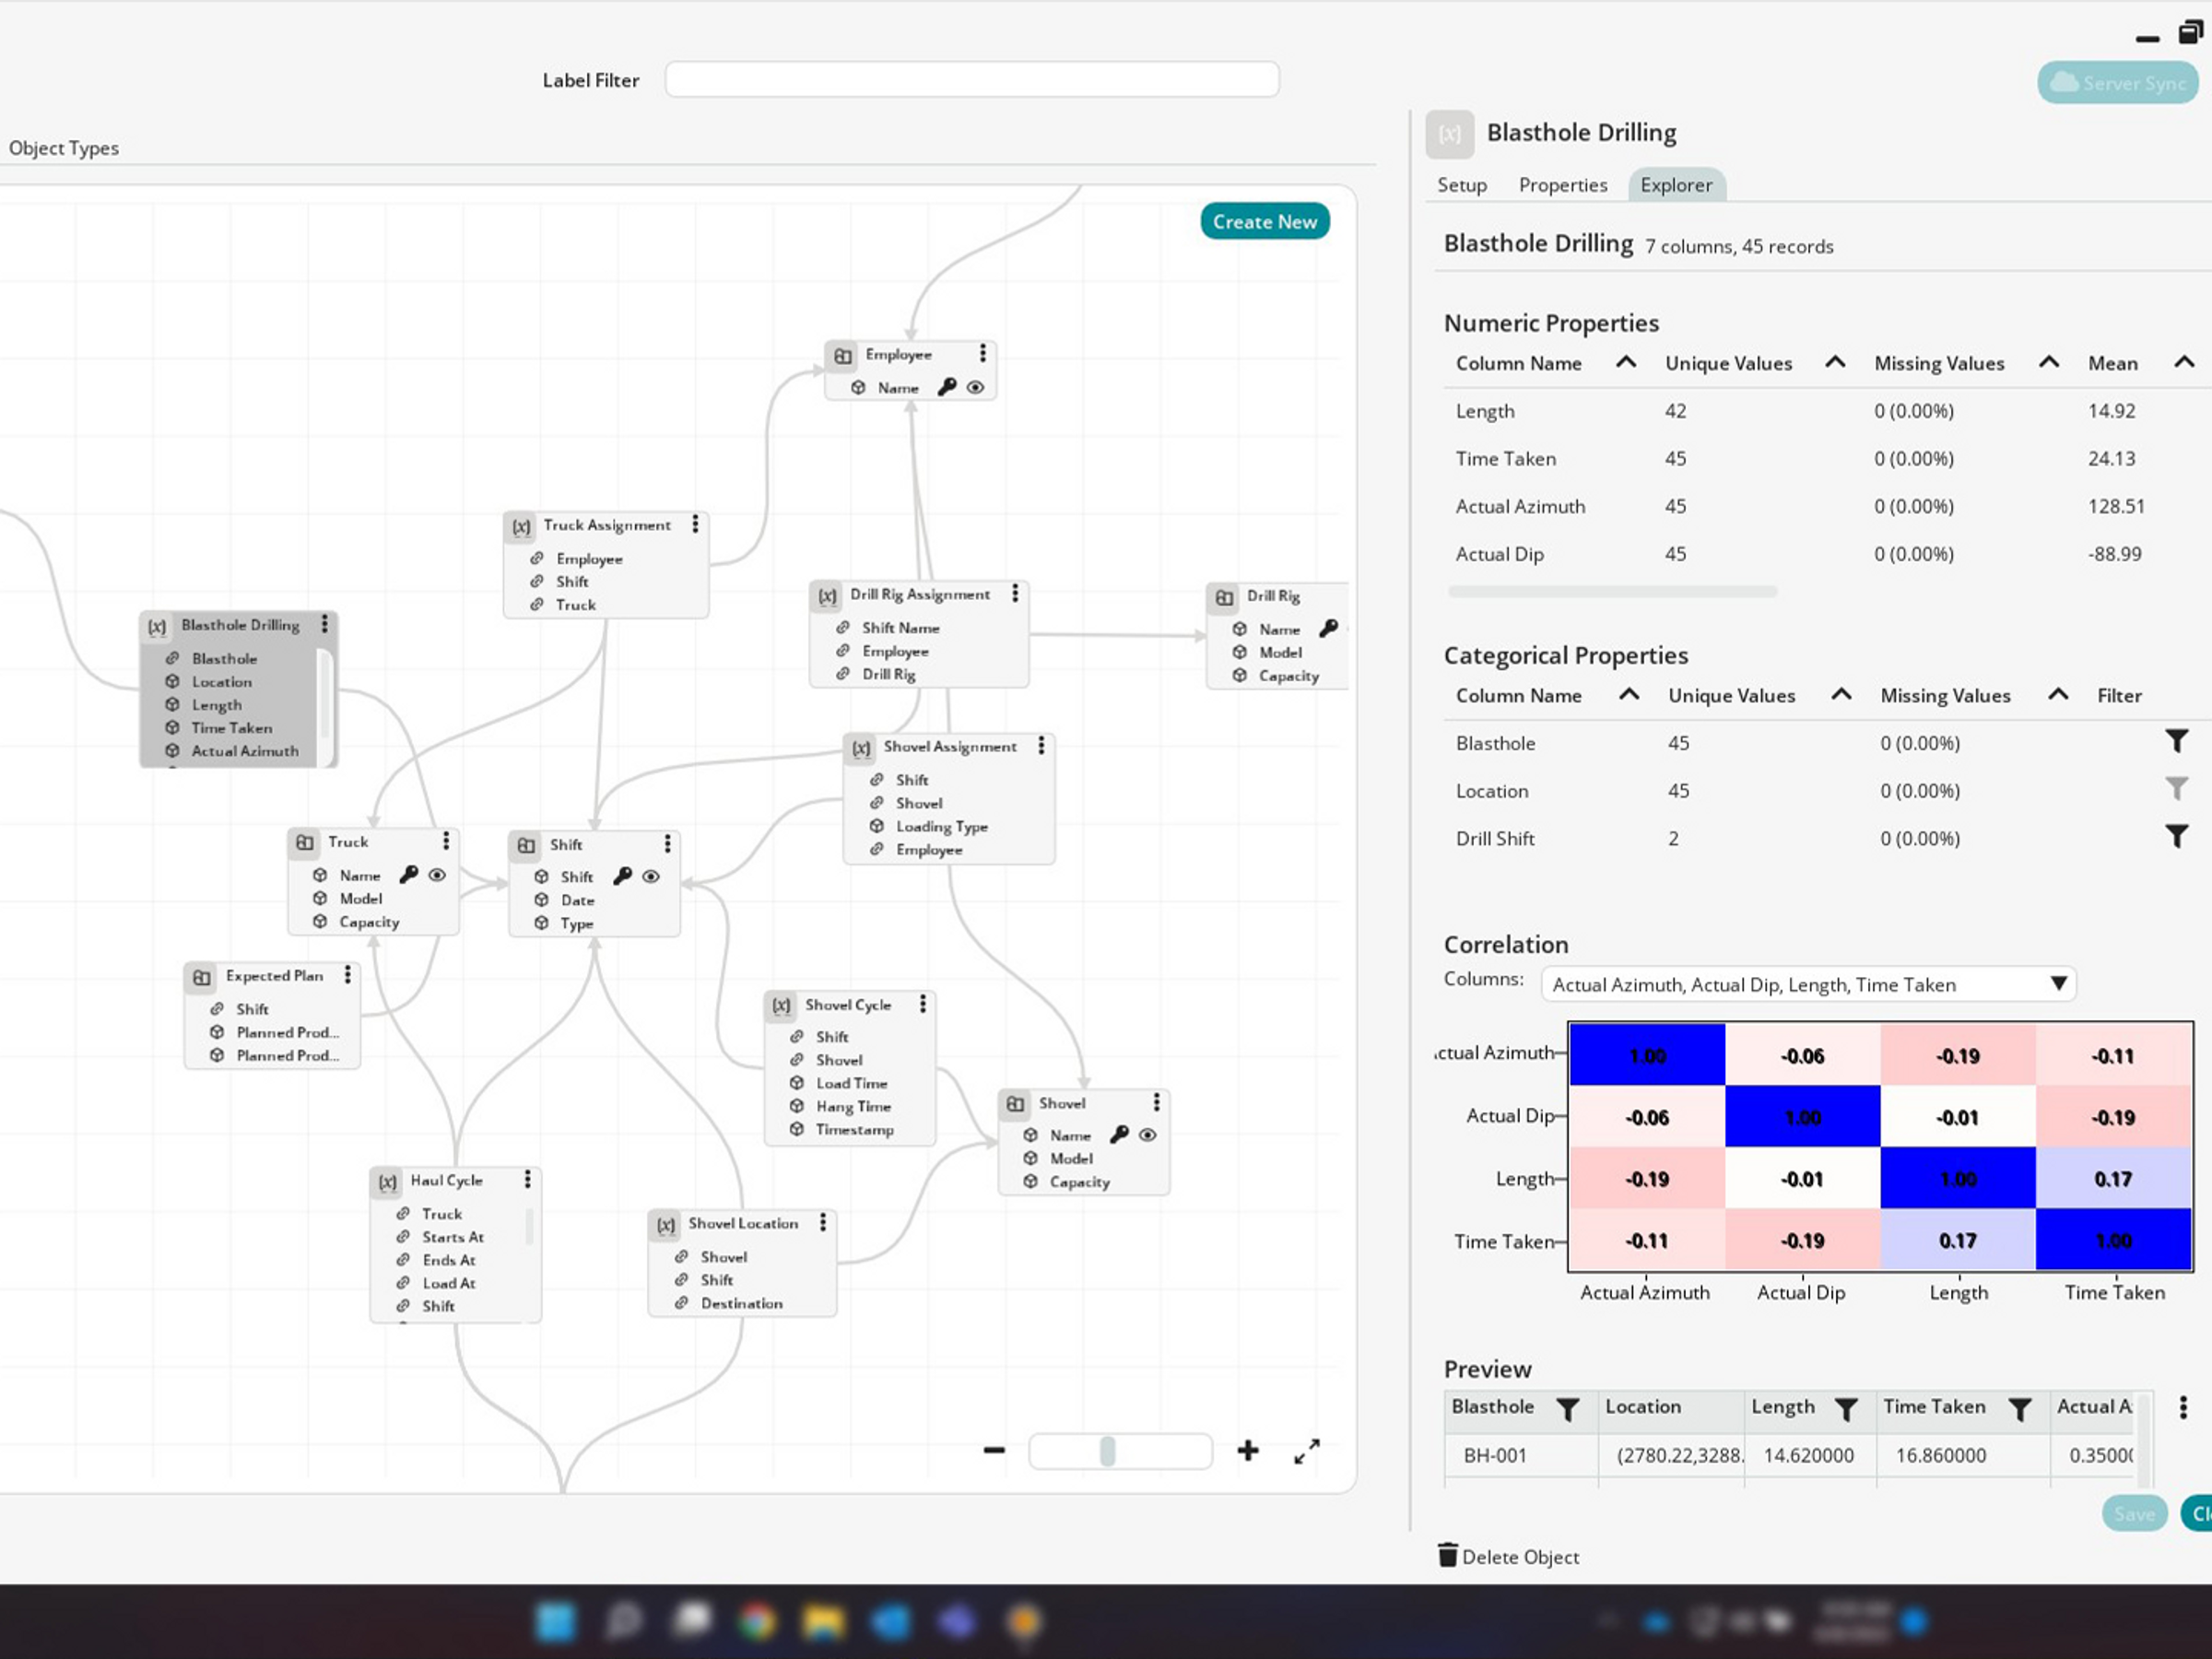
Task: Select the Explorer tab
Action: pyautogui.click(x=1676, y=185)
